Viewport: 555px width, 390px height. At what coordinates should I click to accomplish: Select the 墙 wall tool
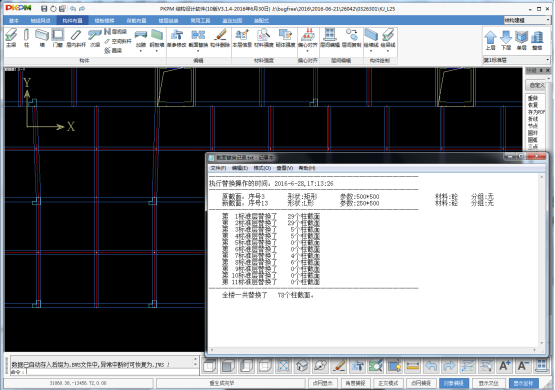[42, 38]
